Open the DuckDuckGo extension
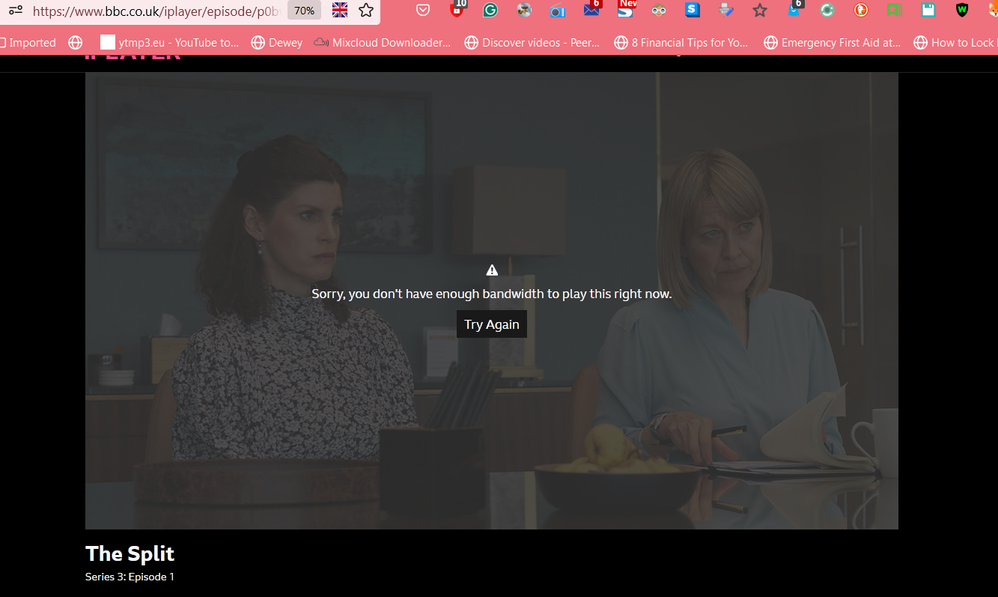This screenshot has width=998, height=597. click(x=861, y=10)
